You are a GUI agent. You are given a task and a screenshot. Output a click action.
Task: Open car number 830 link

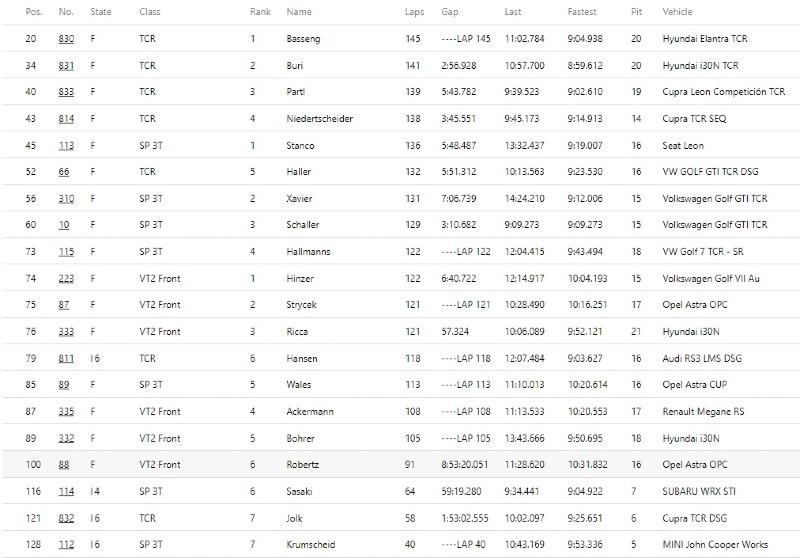66,39
